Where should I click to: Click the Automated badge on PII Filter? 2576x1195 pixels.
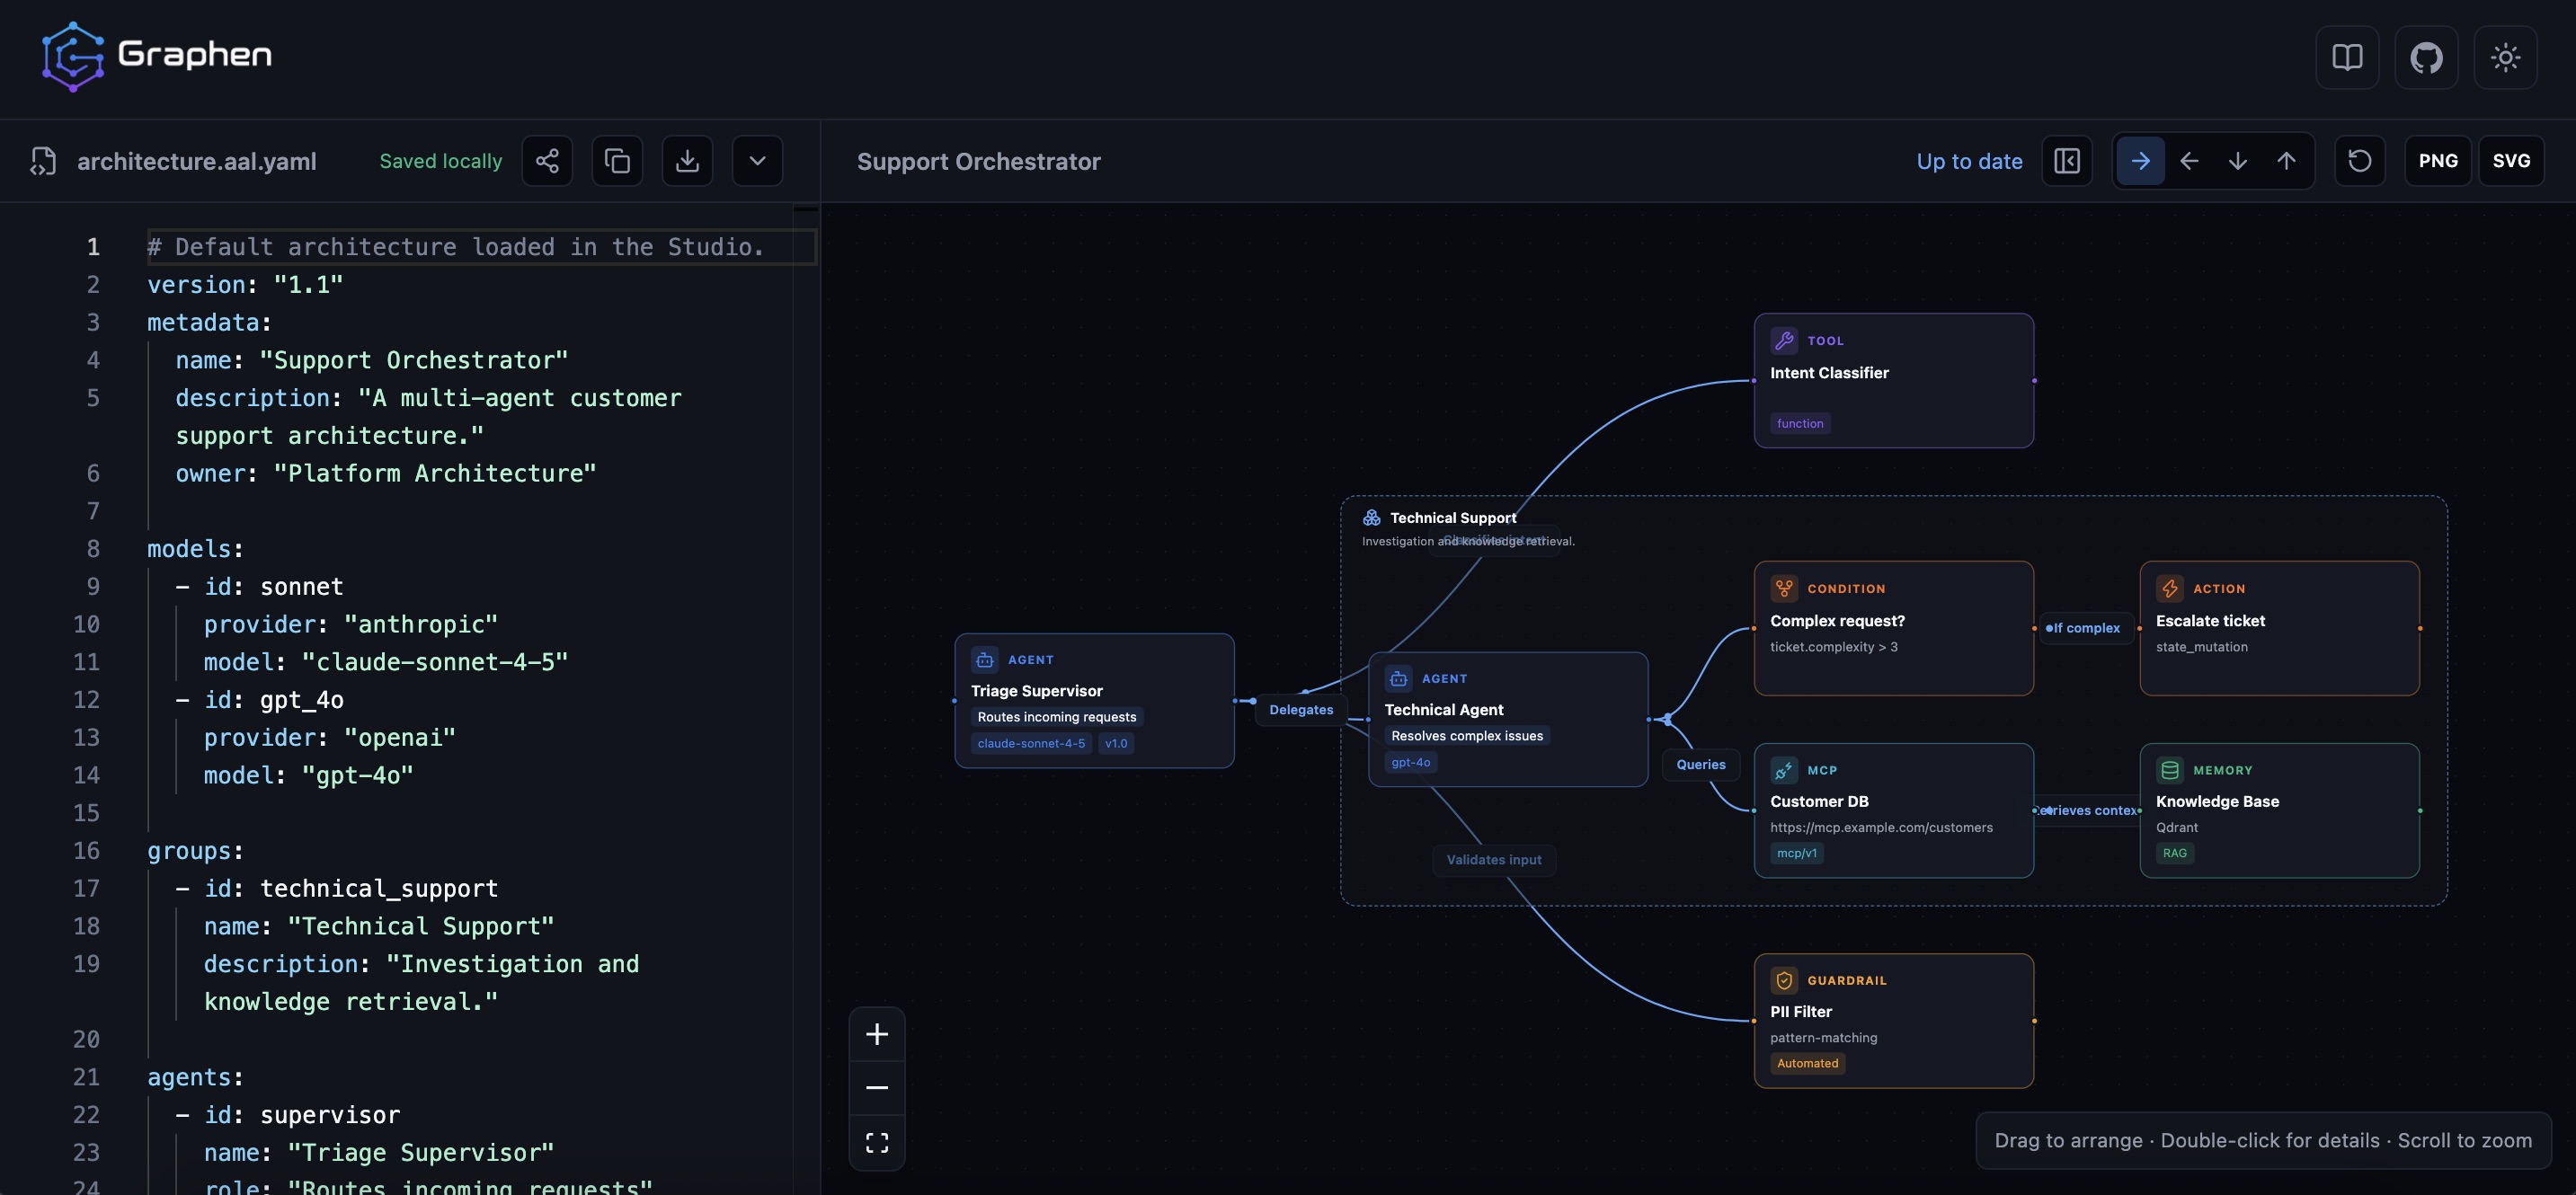coord(1807,1064)
